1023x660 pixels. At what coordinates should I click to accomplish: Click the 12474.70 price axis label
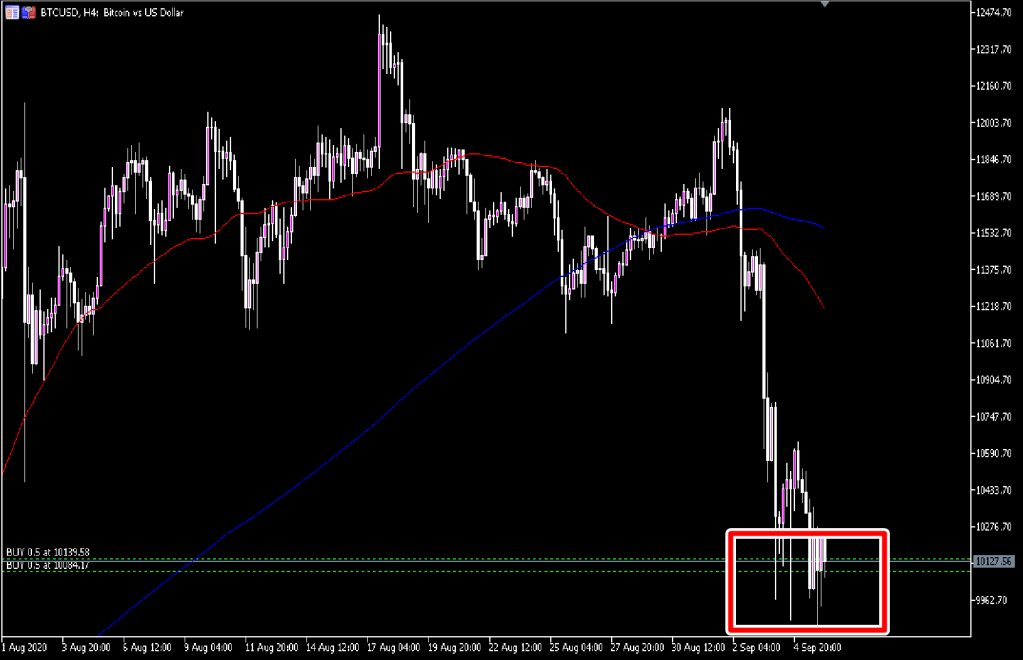[x=996, y=13]
